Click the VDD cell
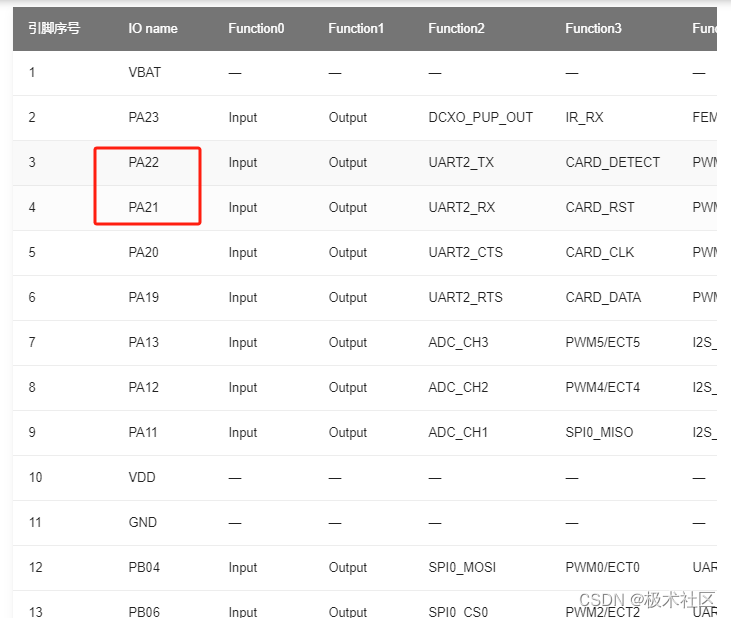Screen dimensions: 731x618 [142, 477]
